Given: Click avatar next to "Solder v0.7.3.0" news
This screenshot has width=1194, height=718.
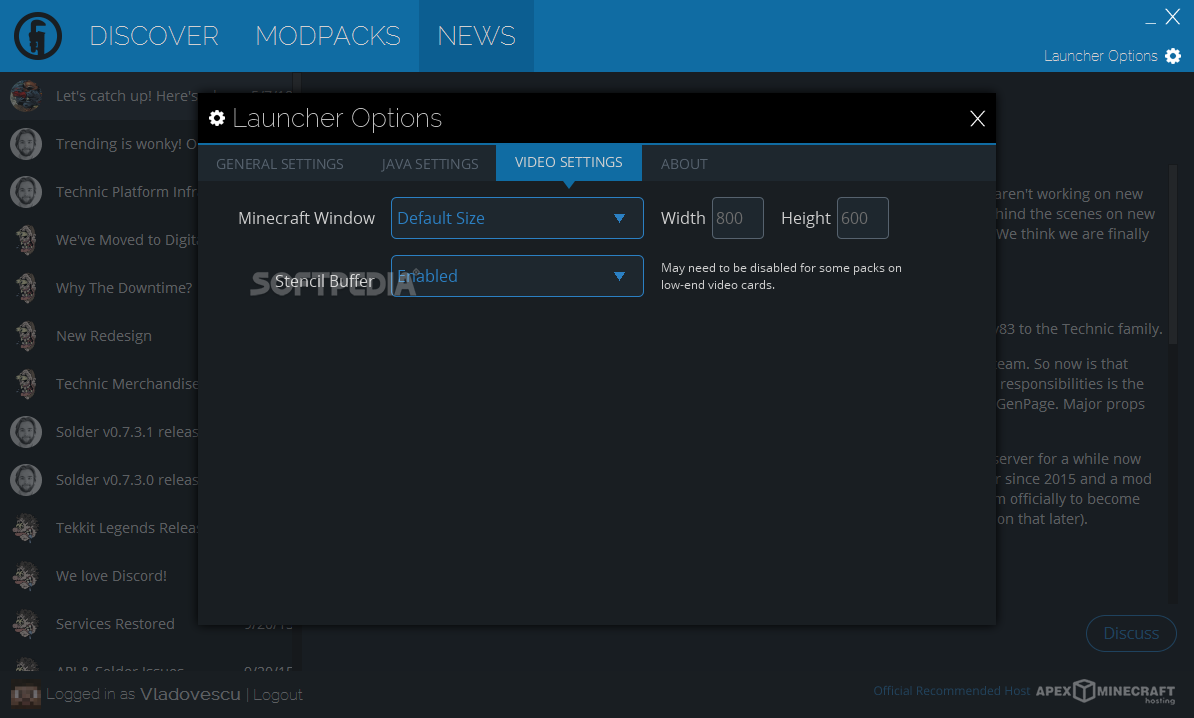Looking at the screenshot, I should pyautogui.click(x=26, y=480).
